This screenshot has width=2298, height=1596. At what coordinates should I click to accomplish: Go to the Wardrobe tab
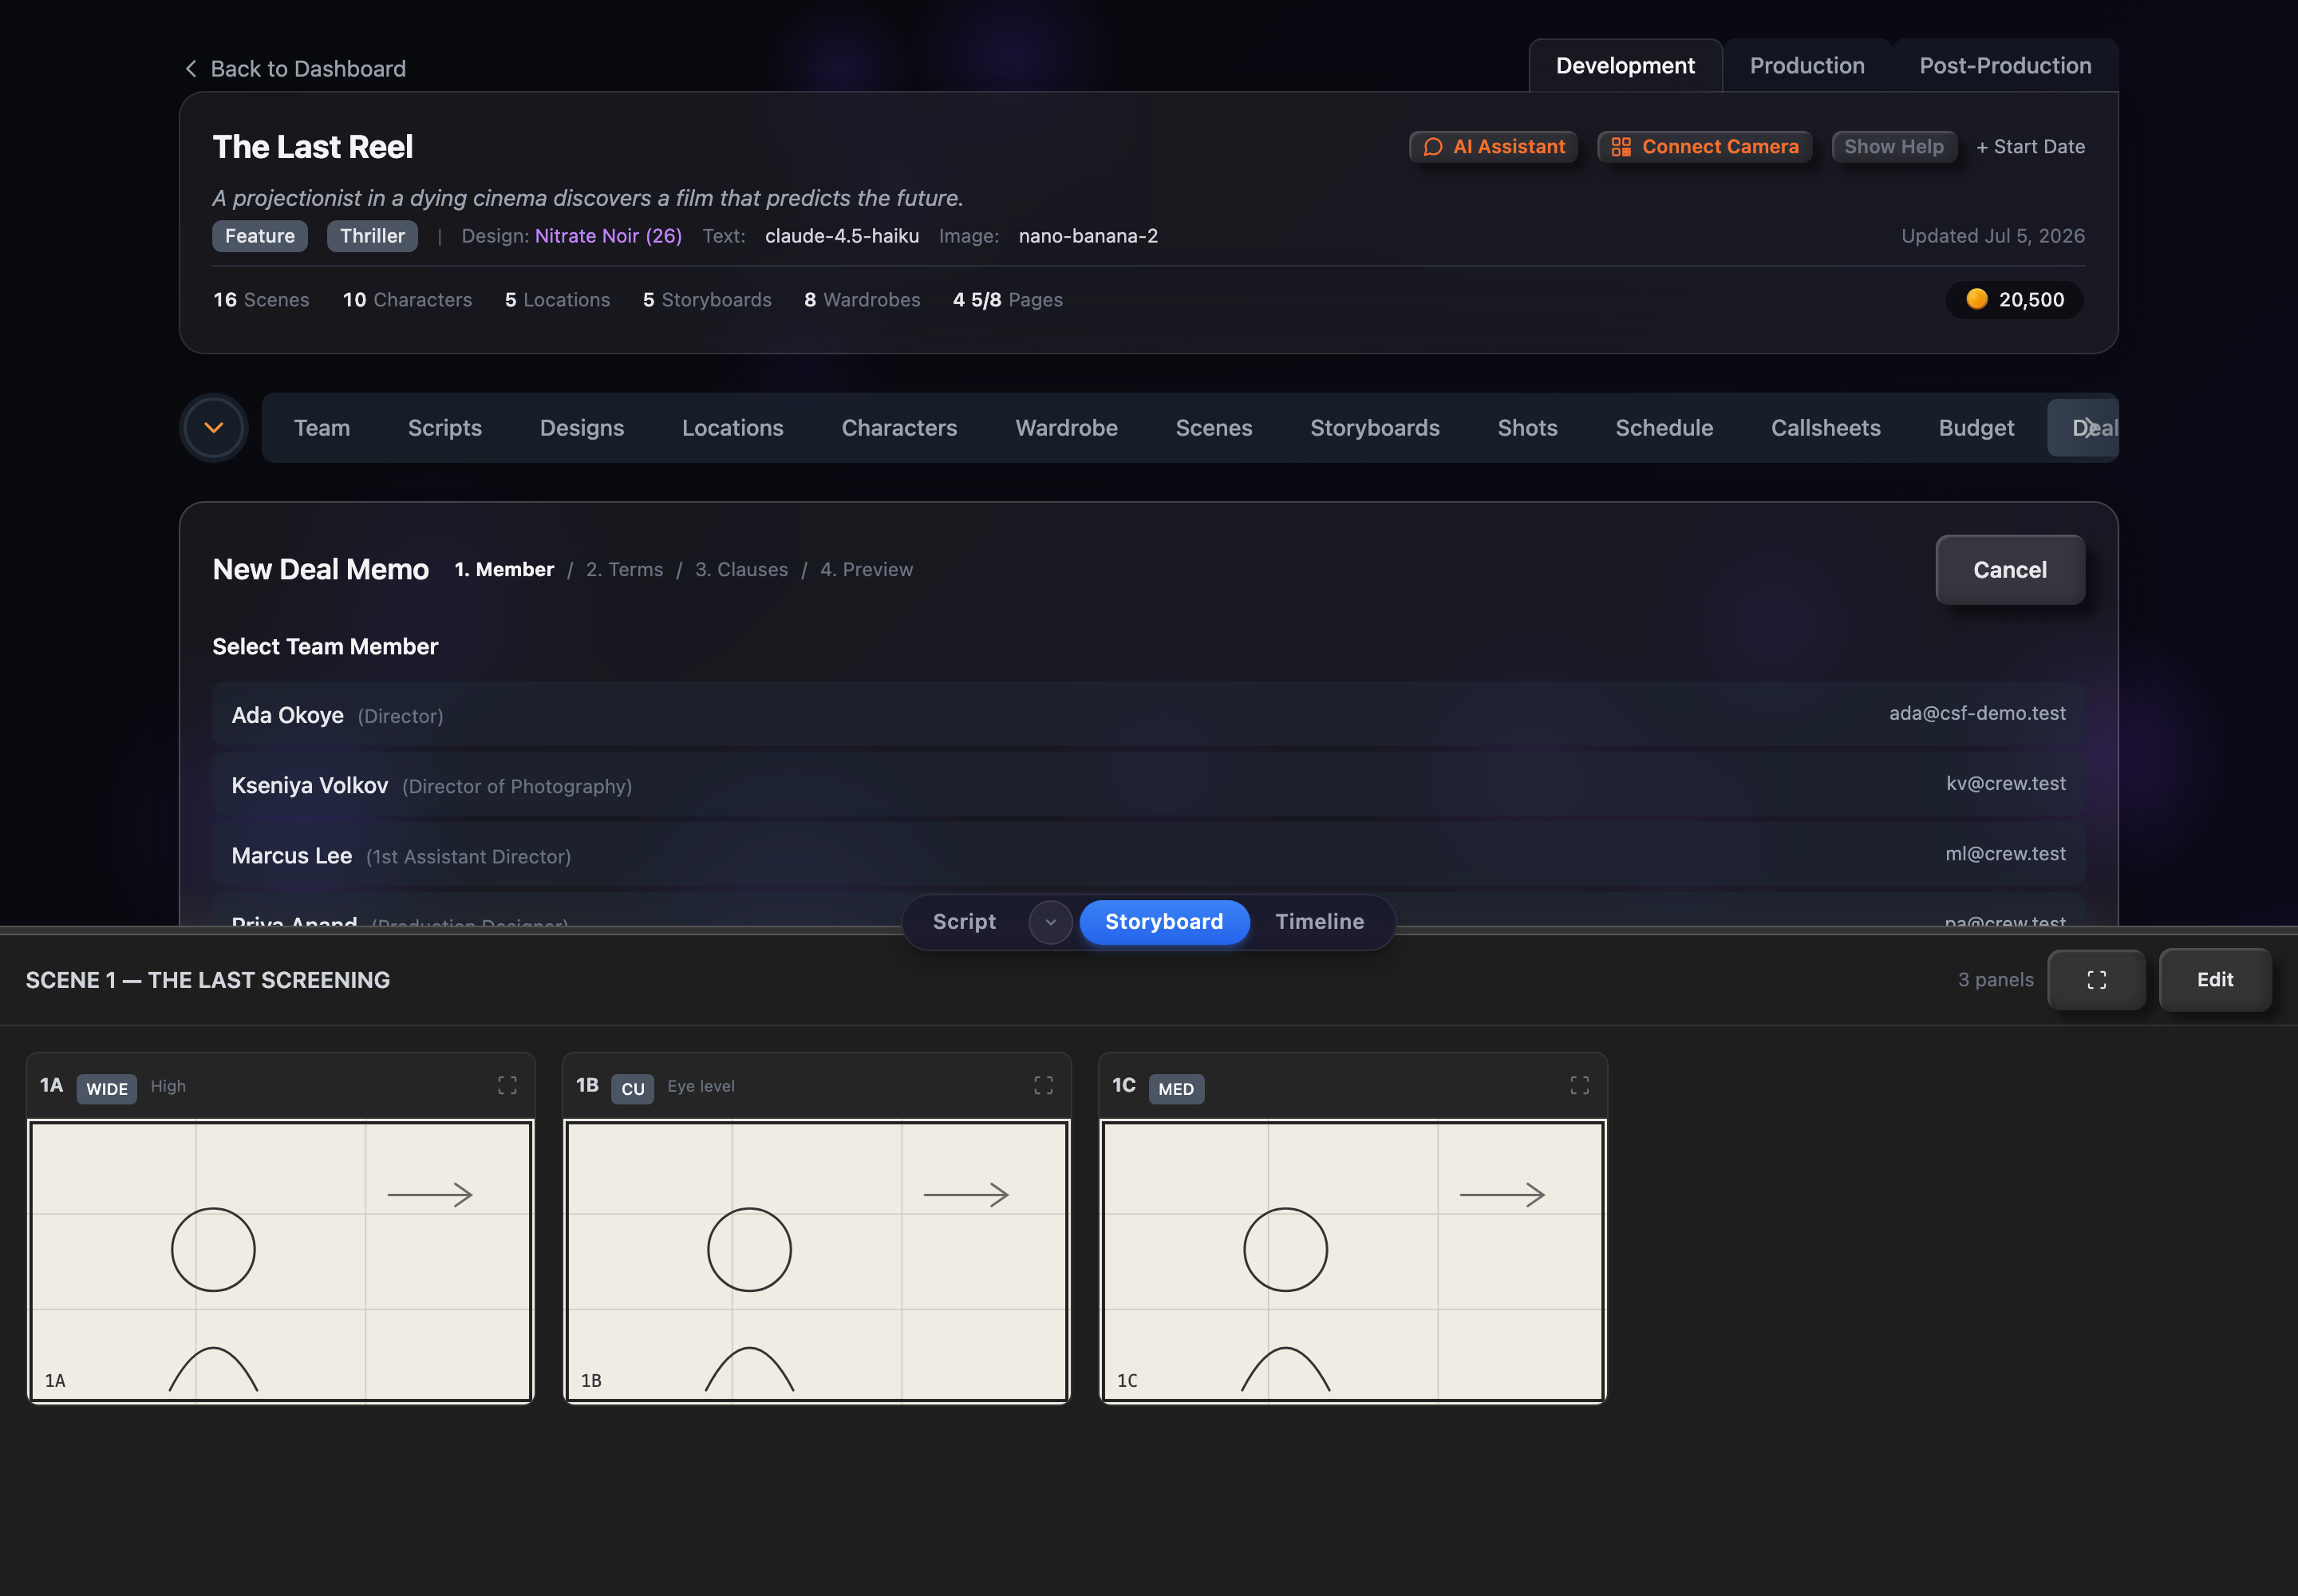[x=1066, y=428]
